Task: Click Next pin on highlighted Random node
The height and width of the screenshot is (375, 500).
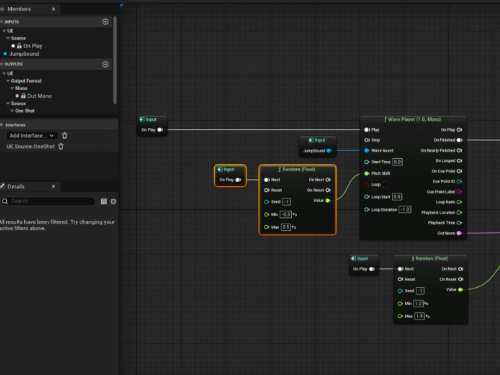Action: coord(266,180)
